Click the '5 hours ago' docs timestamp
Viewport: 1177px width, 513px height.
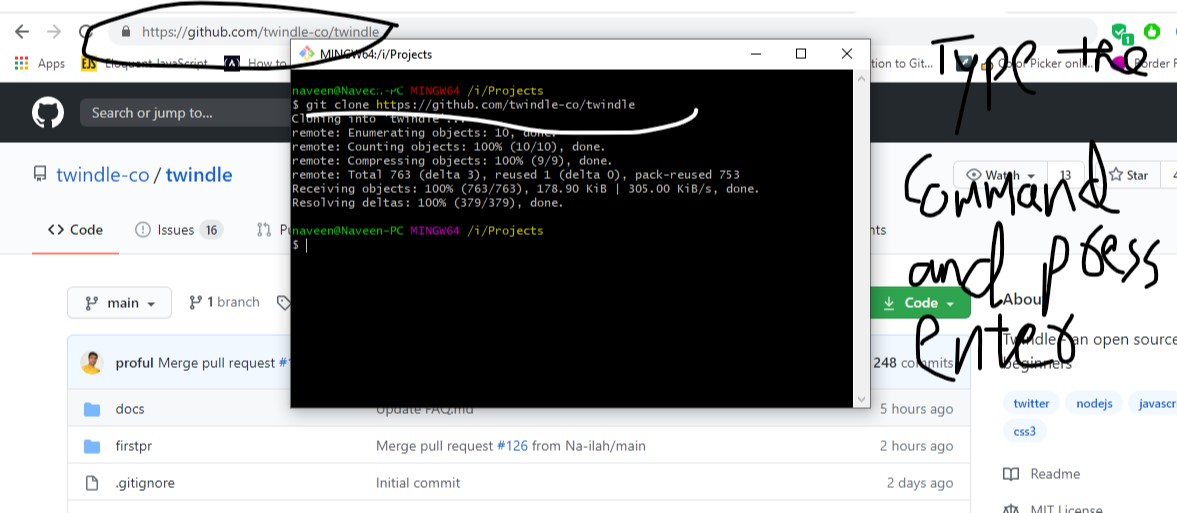pos(917,409)
